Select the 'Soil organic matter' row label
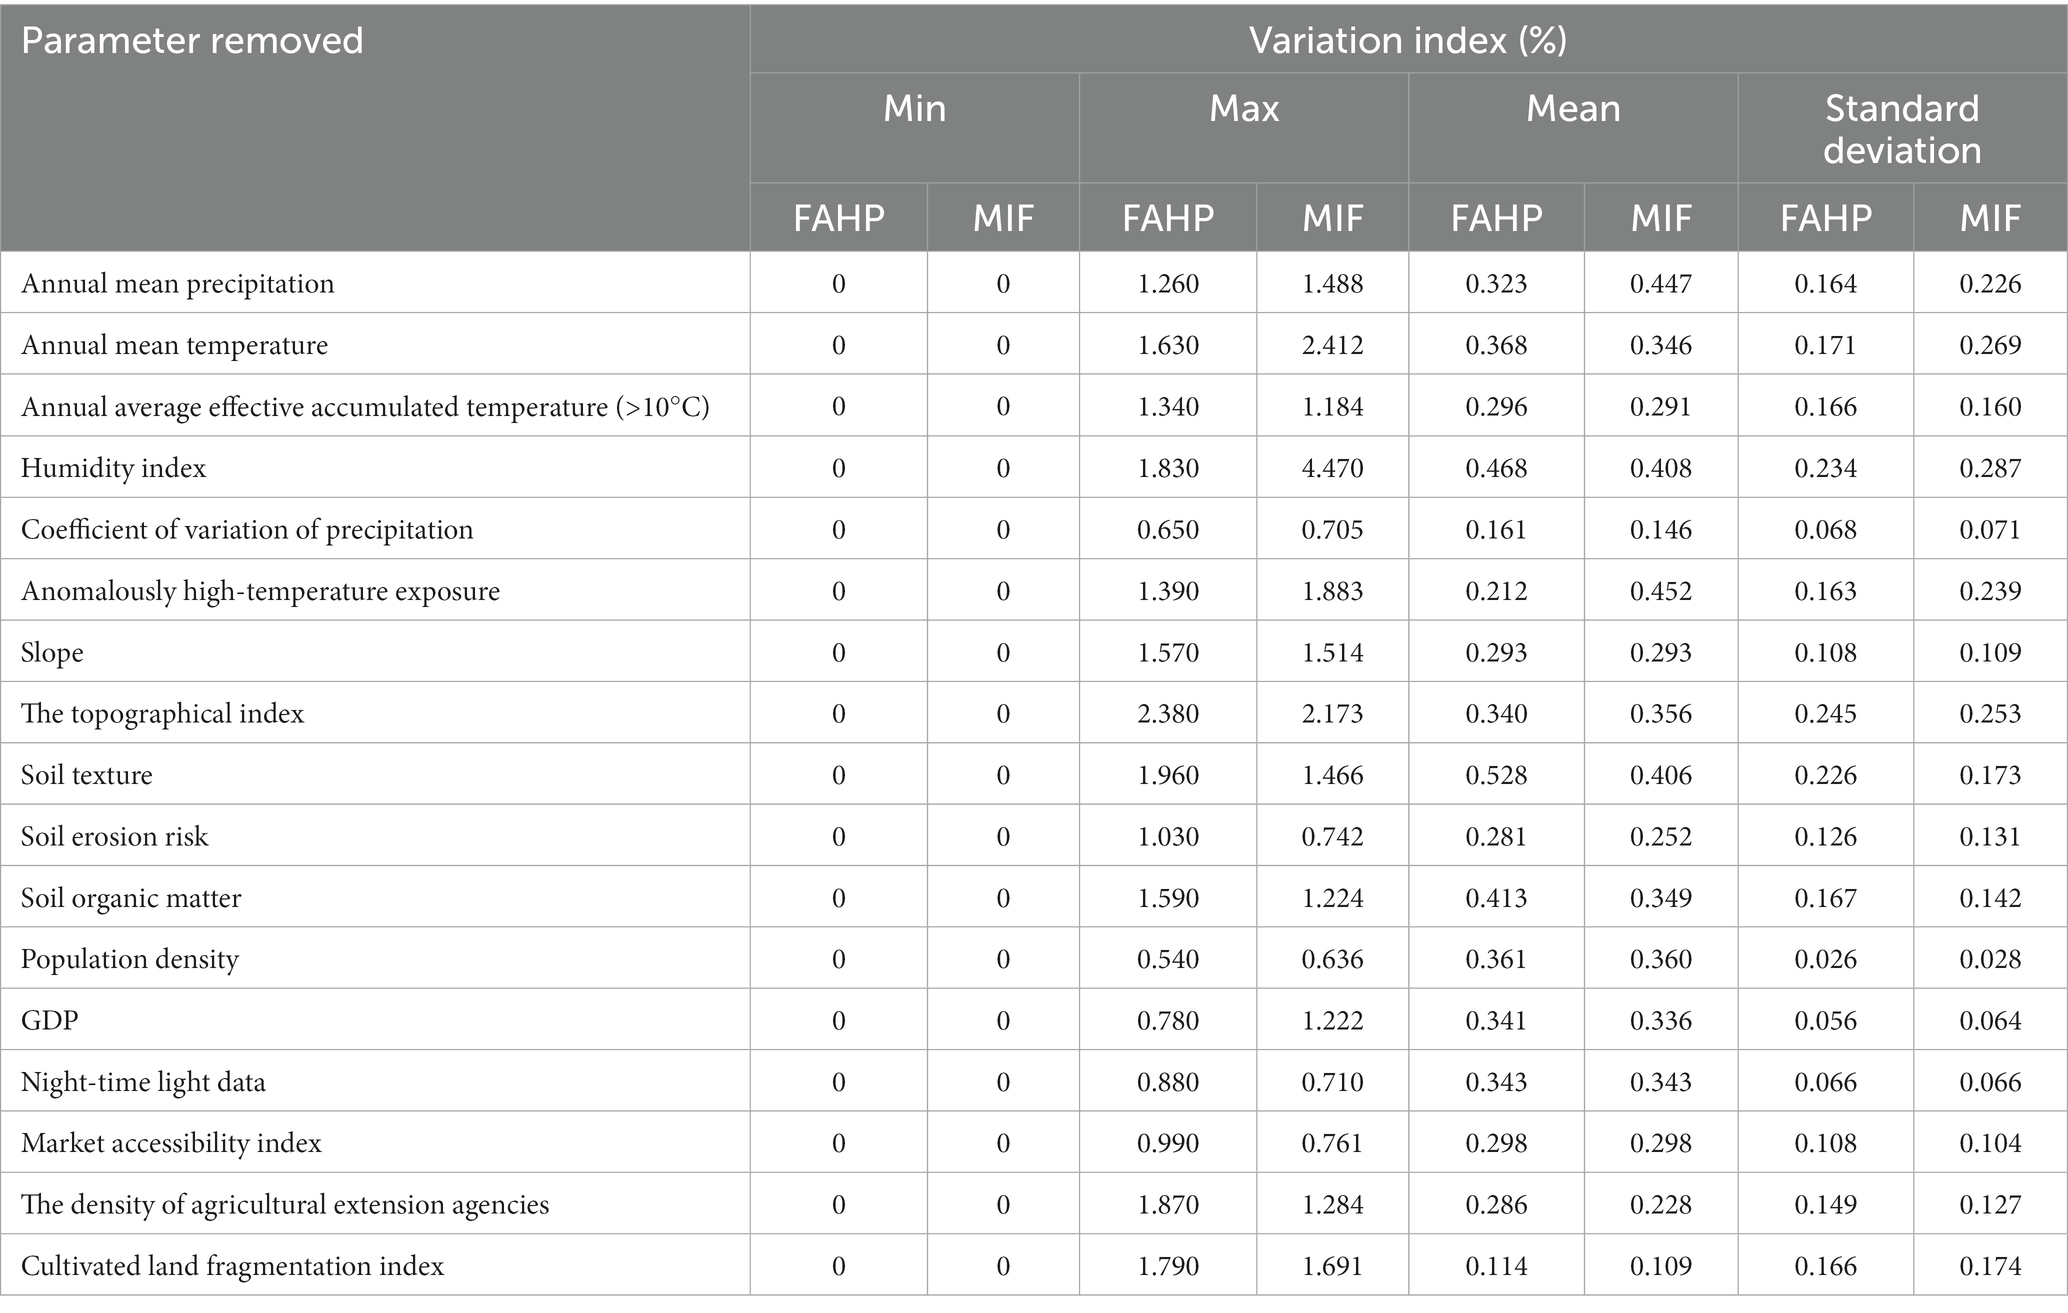 coord(131,898)
